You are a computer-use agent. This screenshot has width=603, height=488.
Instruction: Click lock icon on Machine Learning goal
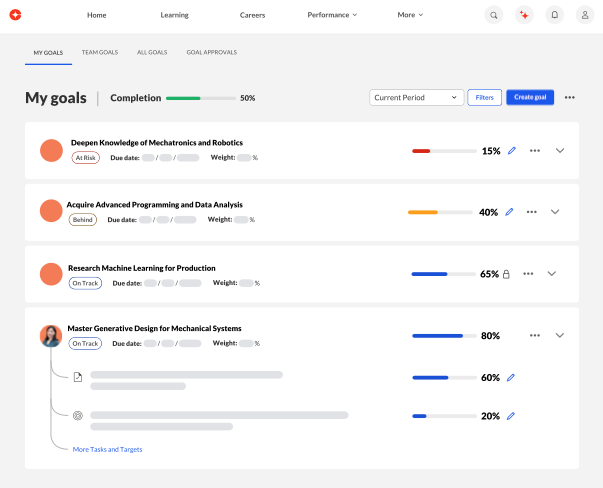tap(506, 274)
